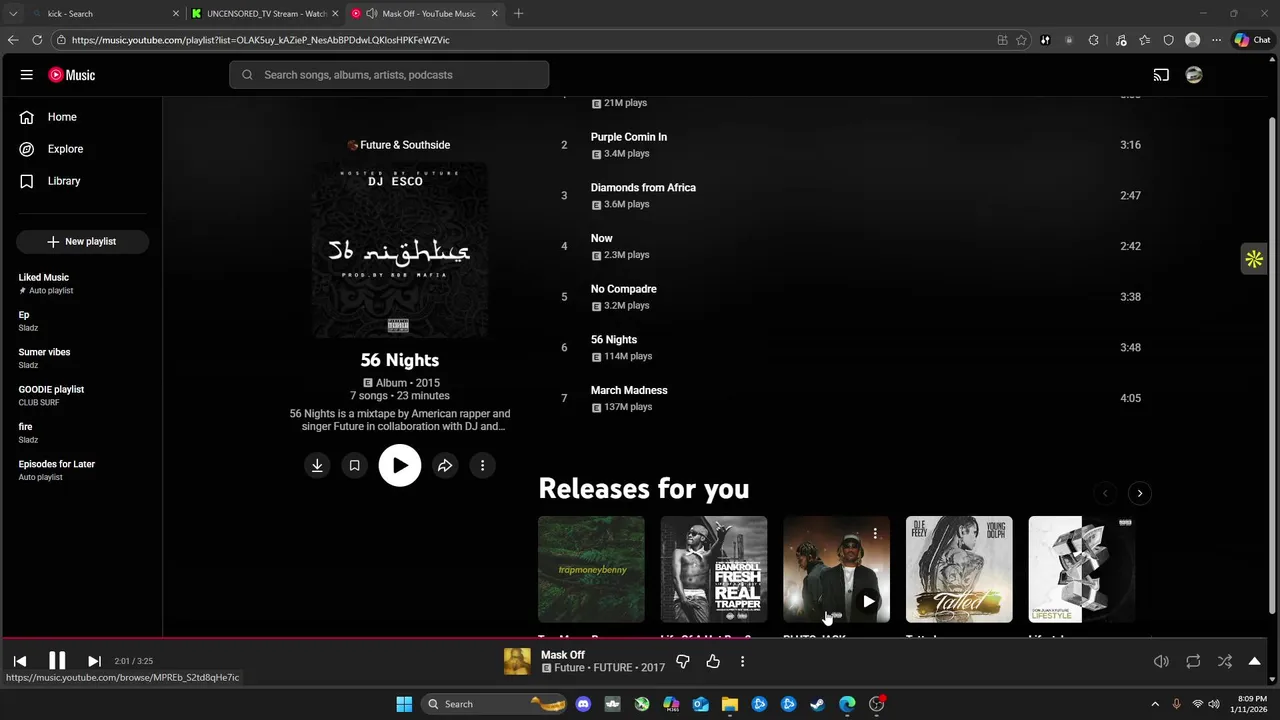The image size is (1280, 720).
Task: Open Future & Southside artist link
Action: point(405,145)
